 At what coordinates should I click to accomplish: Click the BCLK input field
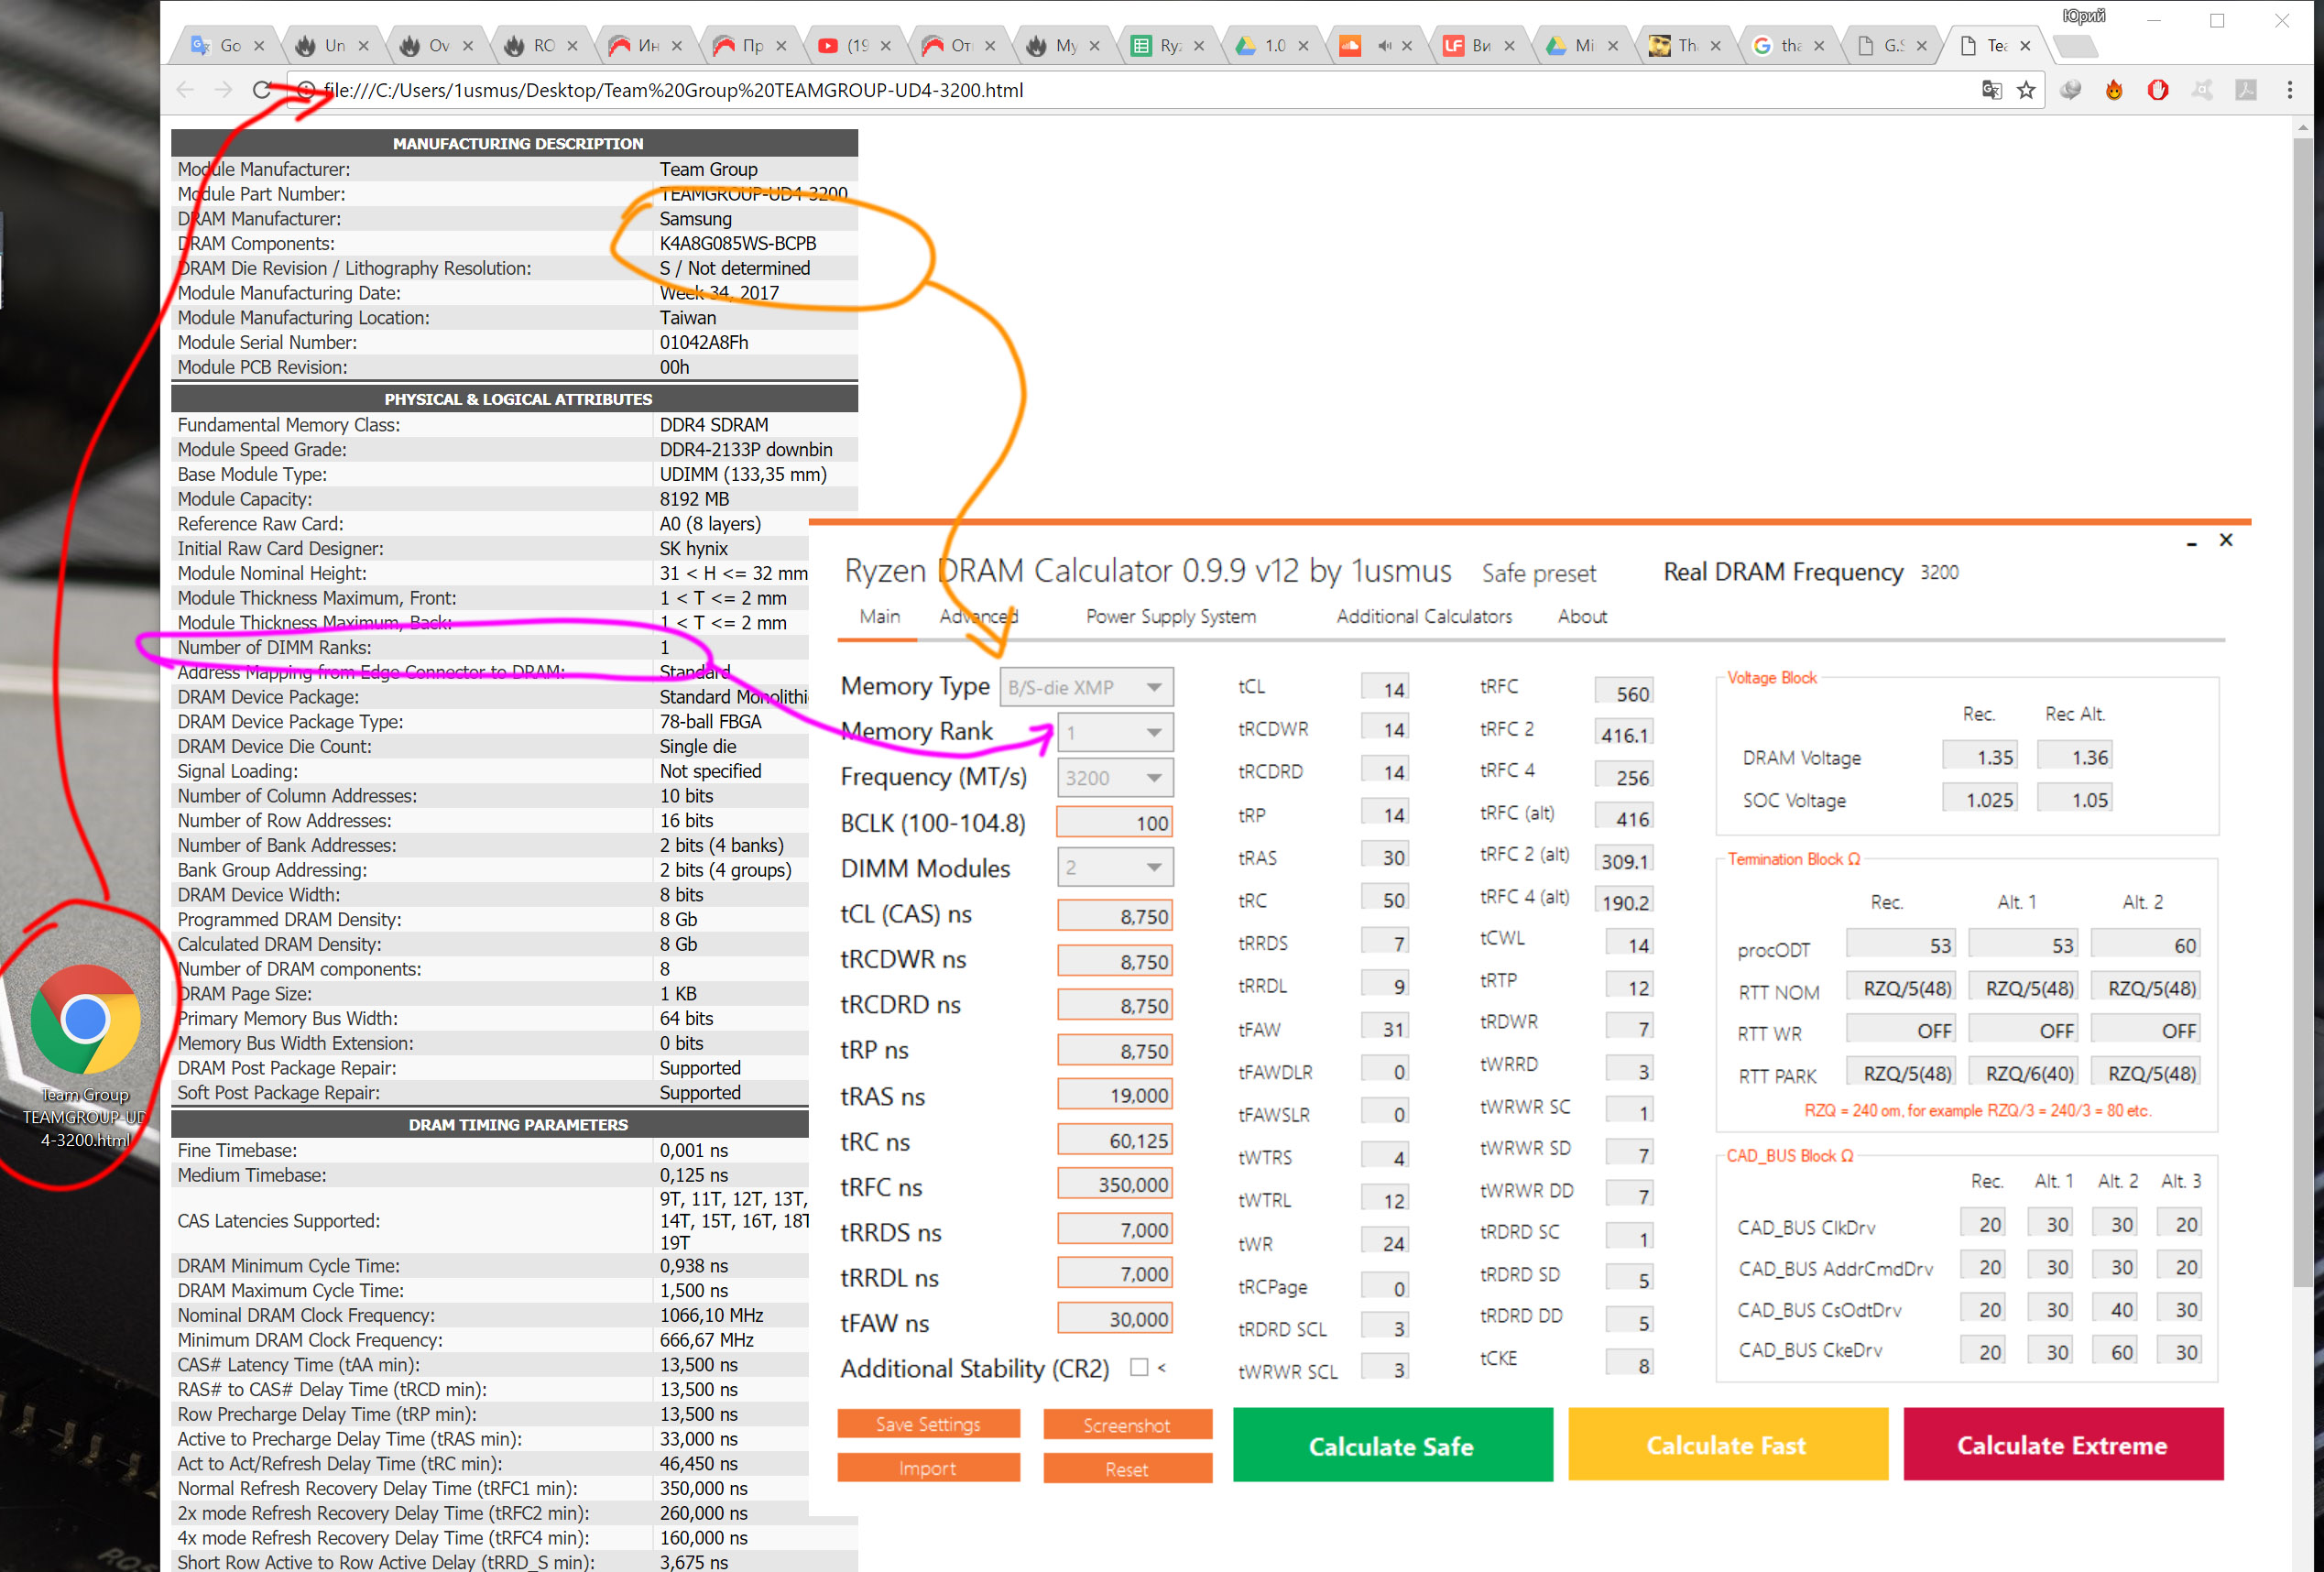[x=1114, y=823]
